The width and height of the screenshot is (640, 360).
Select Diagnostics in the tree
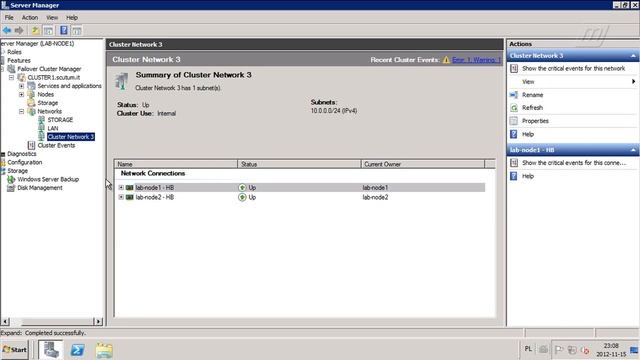click(x=22, y=154)
